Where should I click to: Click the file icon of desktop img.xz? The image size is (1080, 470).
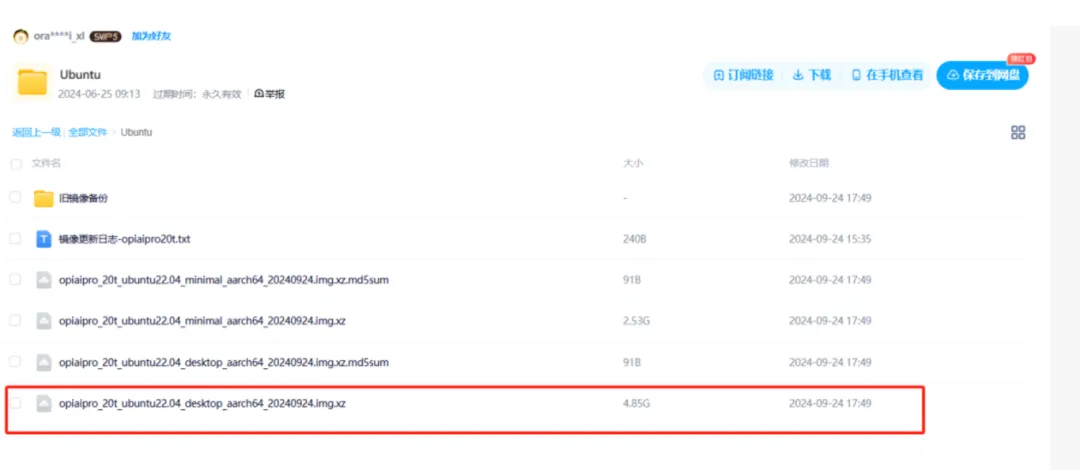(x=43, y=403)
